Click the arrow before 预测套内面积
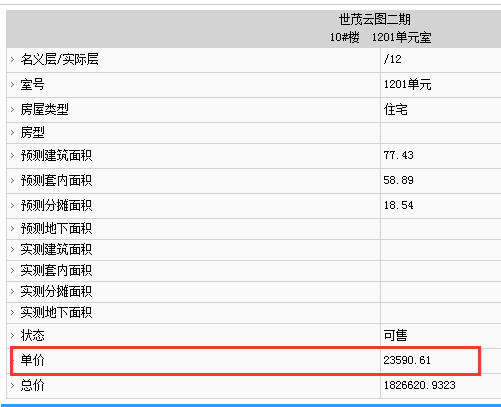The image size is (501, 407). [x=12, y=181]
